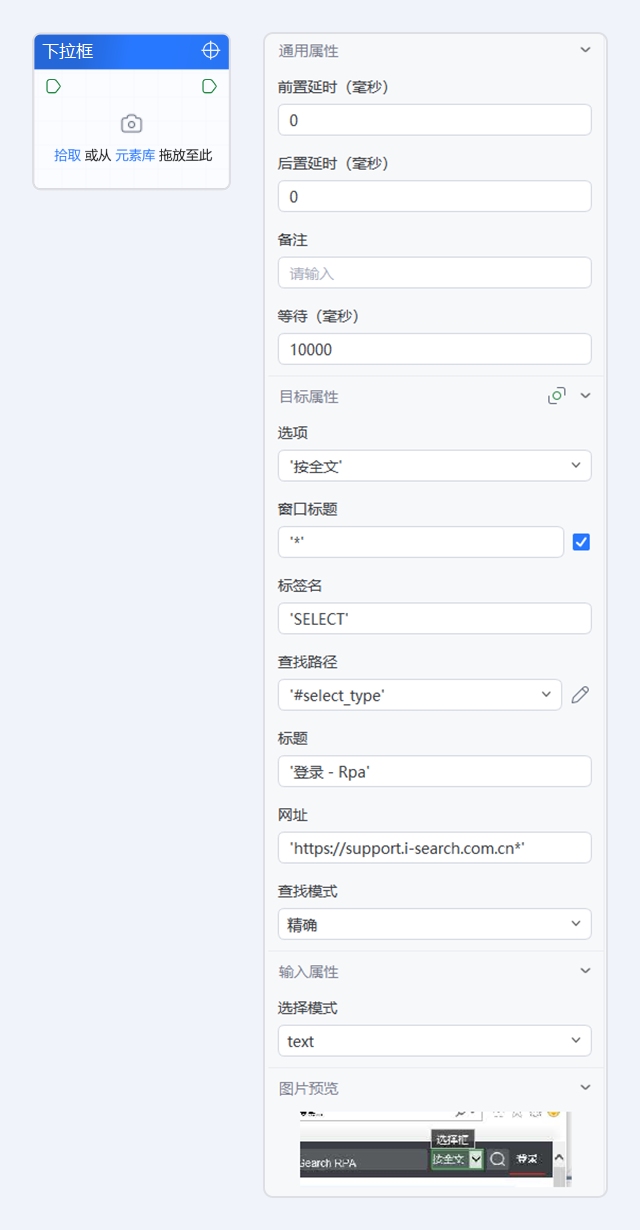Open the 查找模式 dropdown showing 精确

point(434,925)
